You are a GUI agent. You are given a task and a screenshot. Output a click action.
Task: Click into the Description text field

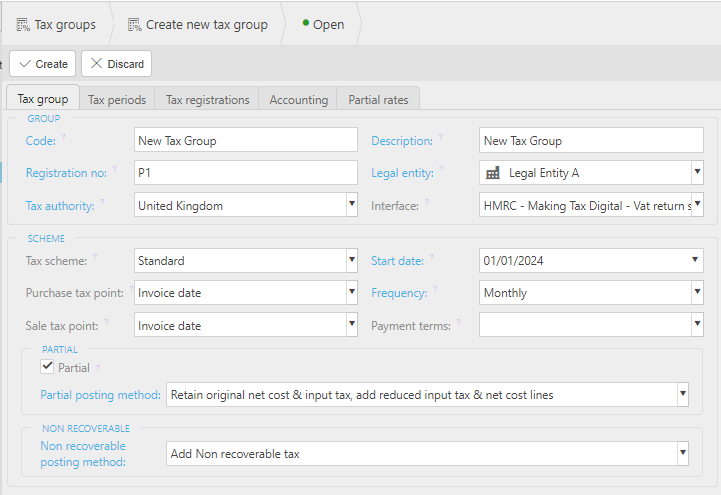590,141
